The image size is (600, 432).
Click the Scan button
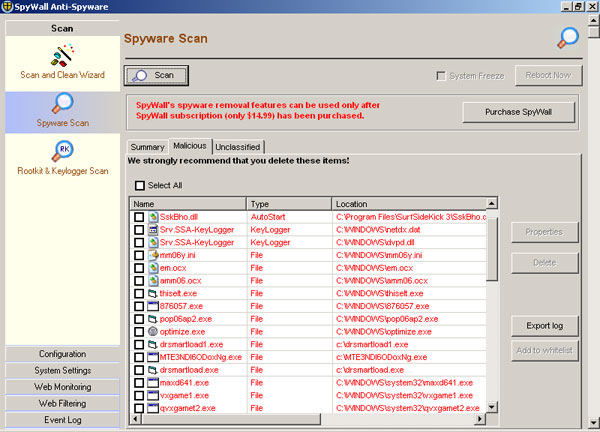pos(156,75)
